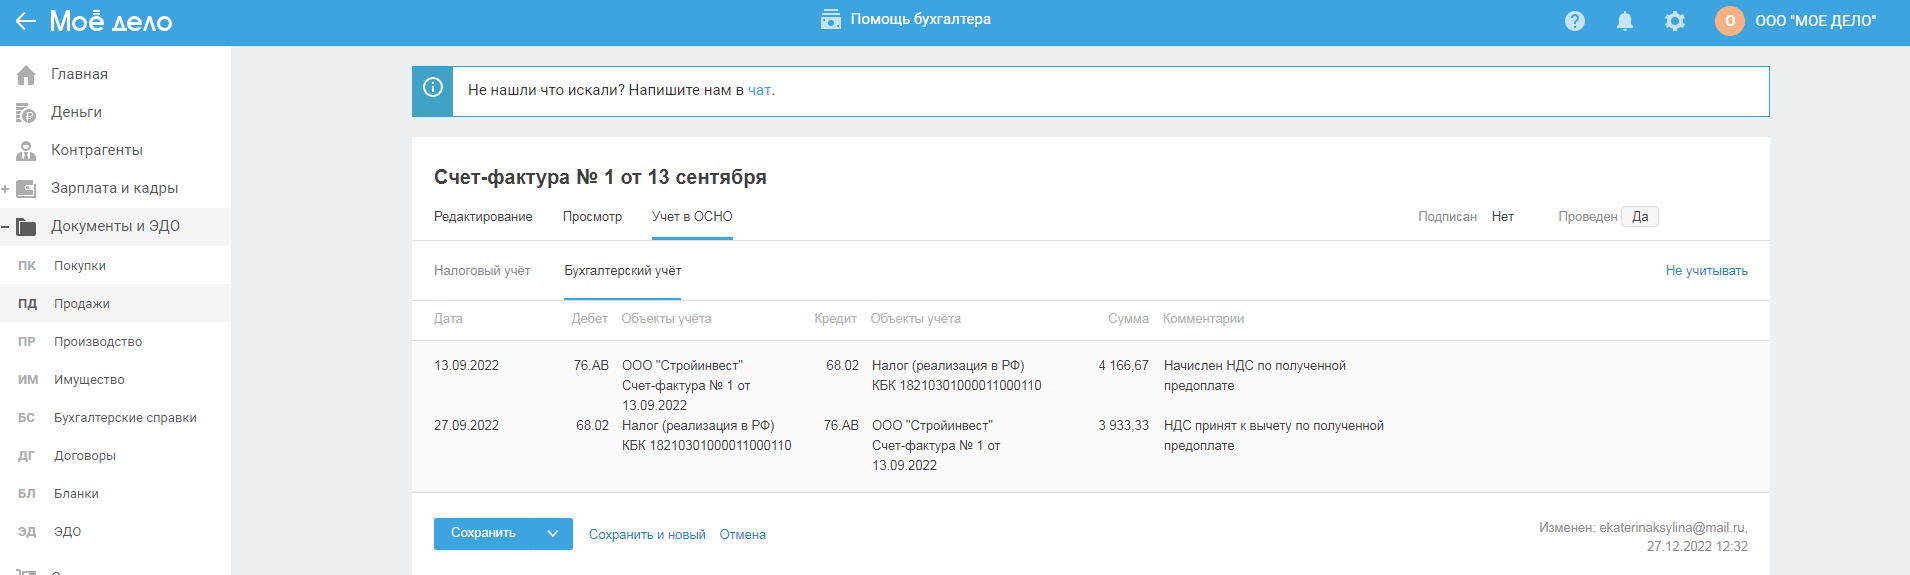Screen dimensions: 1910x575
Task: Toggle the Проведен status 'Да'
Action: pyautogui.click(x=1640, y=217)
